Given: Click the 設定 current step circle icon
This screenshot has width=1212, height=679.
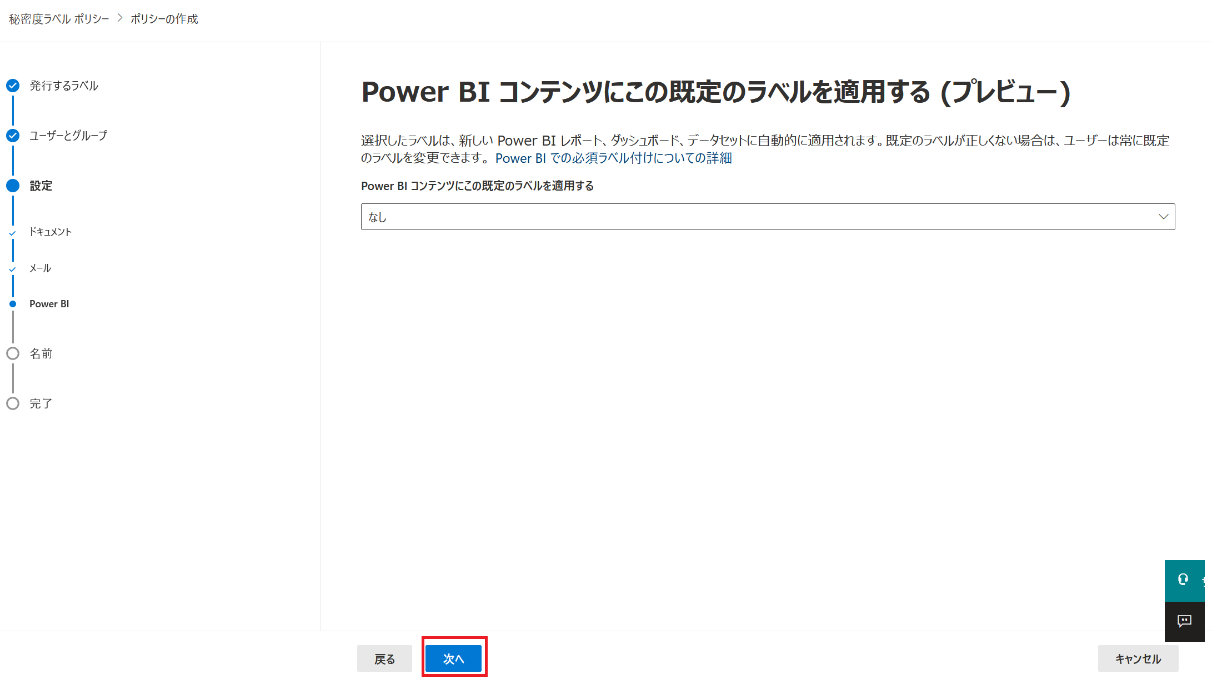Looking at the screenshot, I should point(13,186).
